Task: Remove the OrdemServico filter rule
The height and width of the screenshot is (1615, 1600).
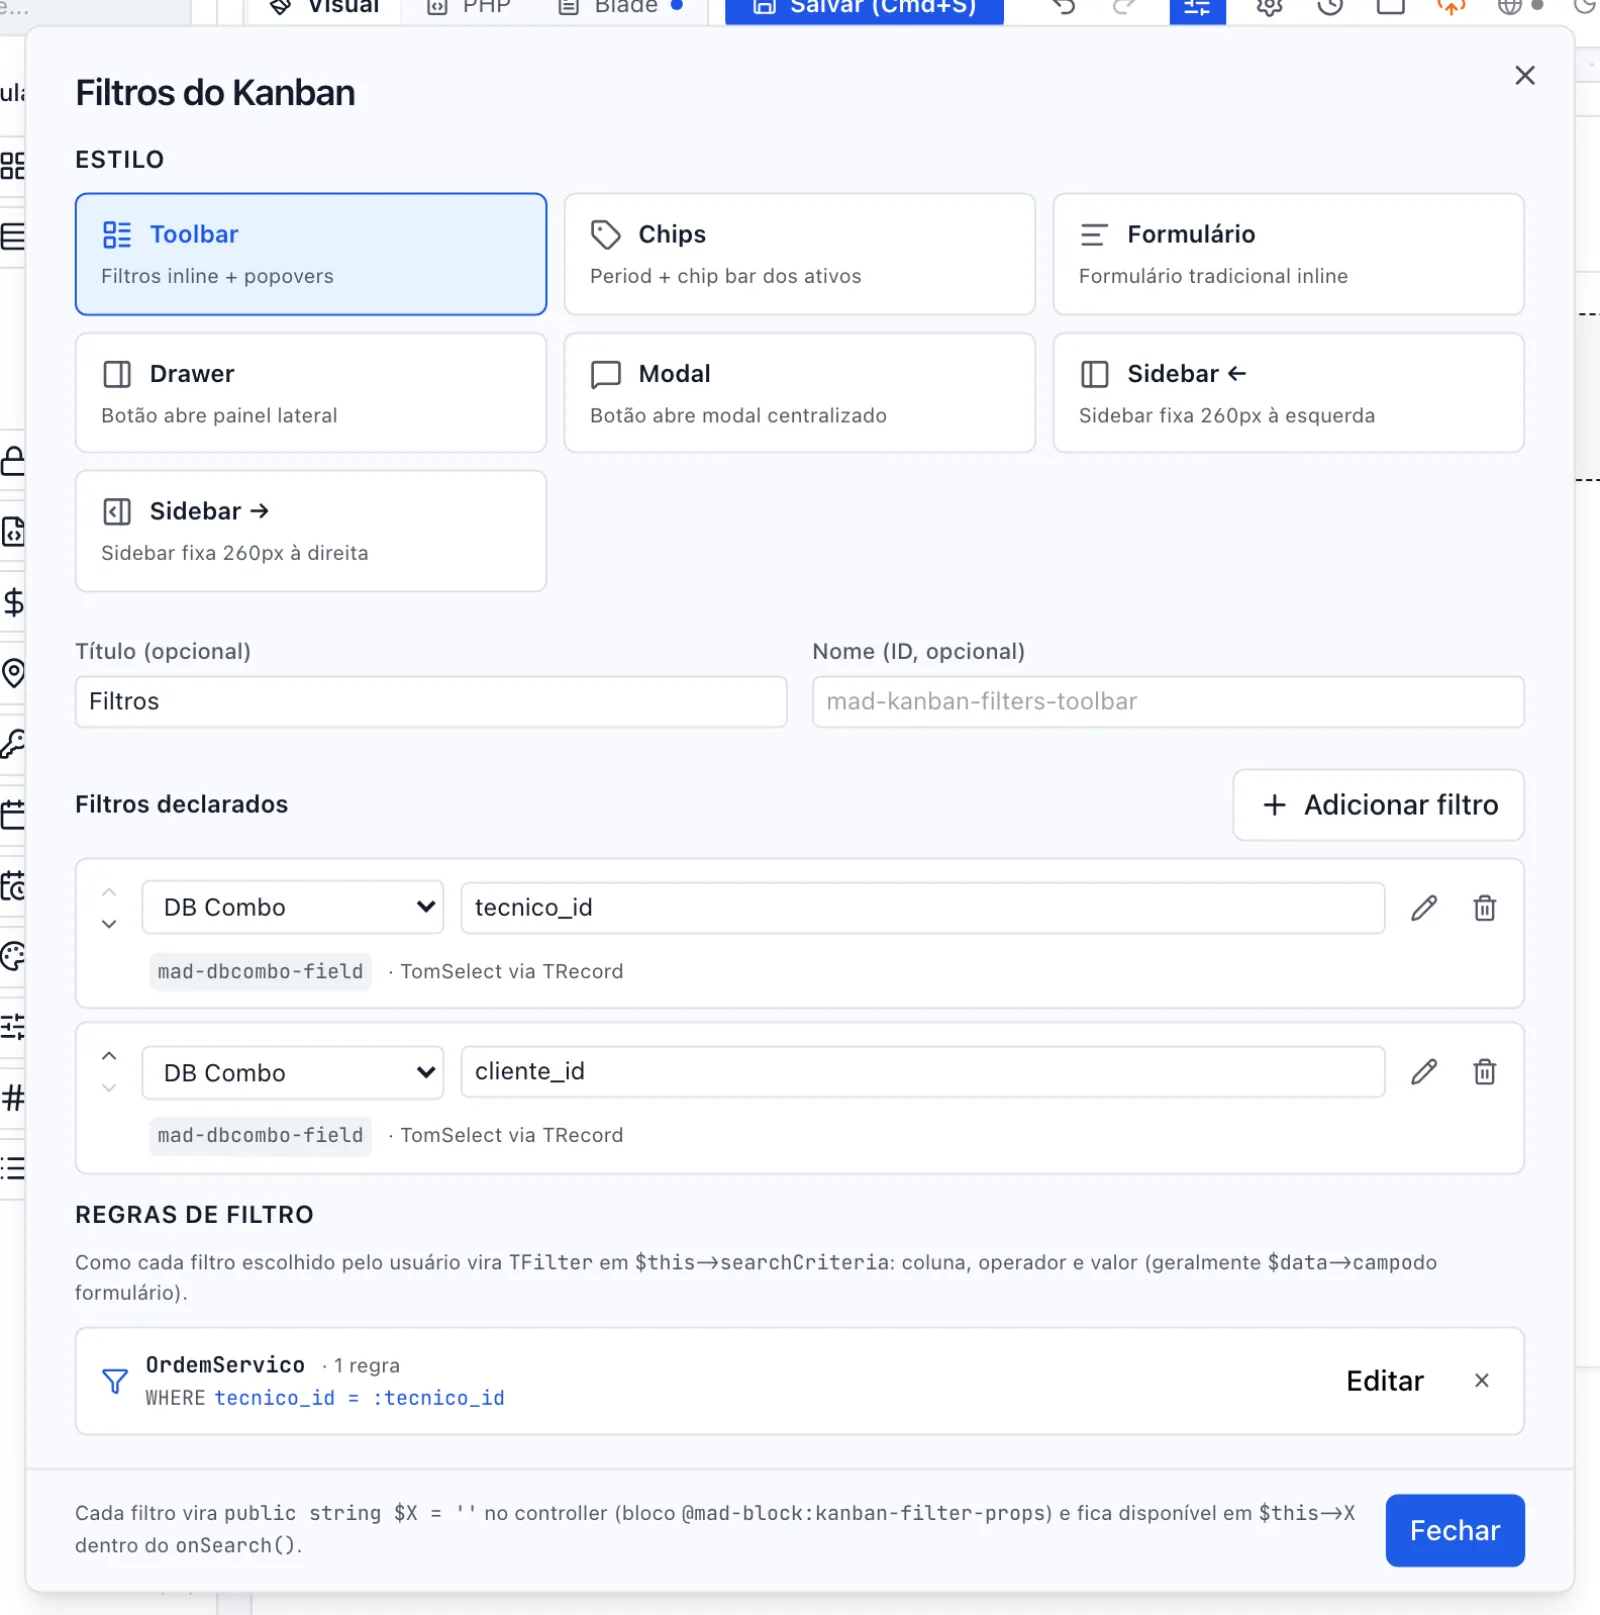Action: click(x=1482, y=1380)
